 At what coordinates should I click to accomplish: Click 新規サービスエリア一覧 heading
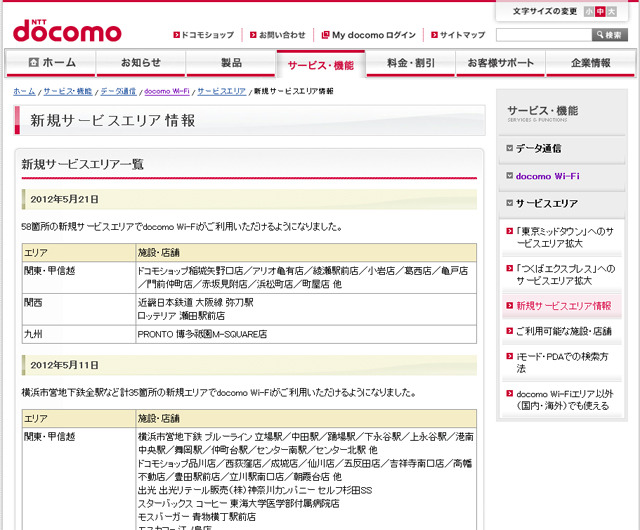[82, 165]
